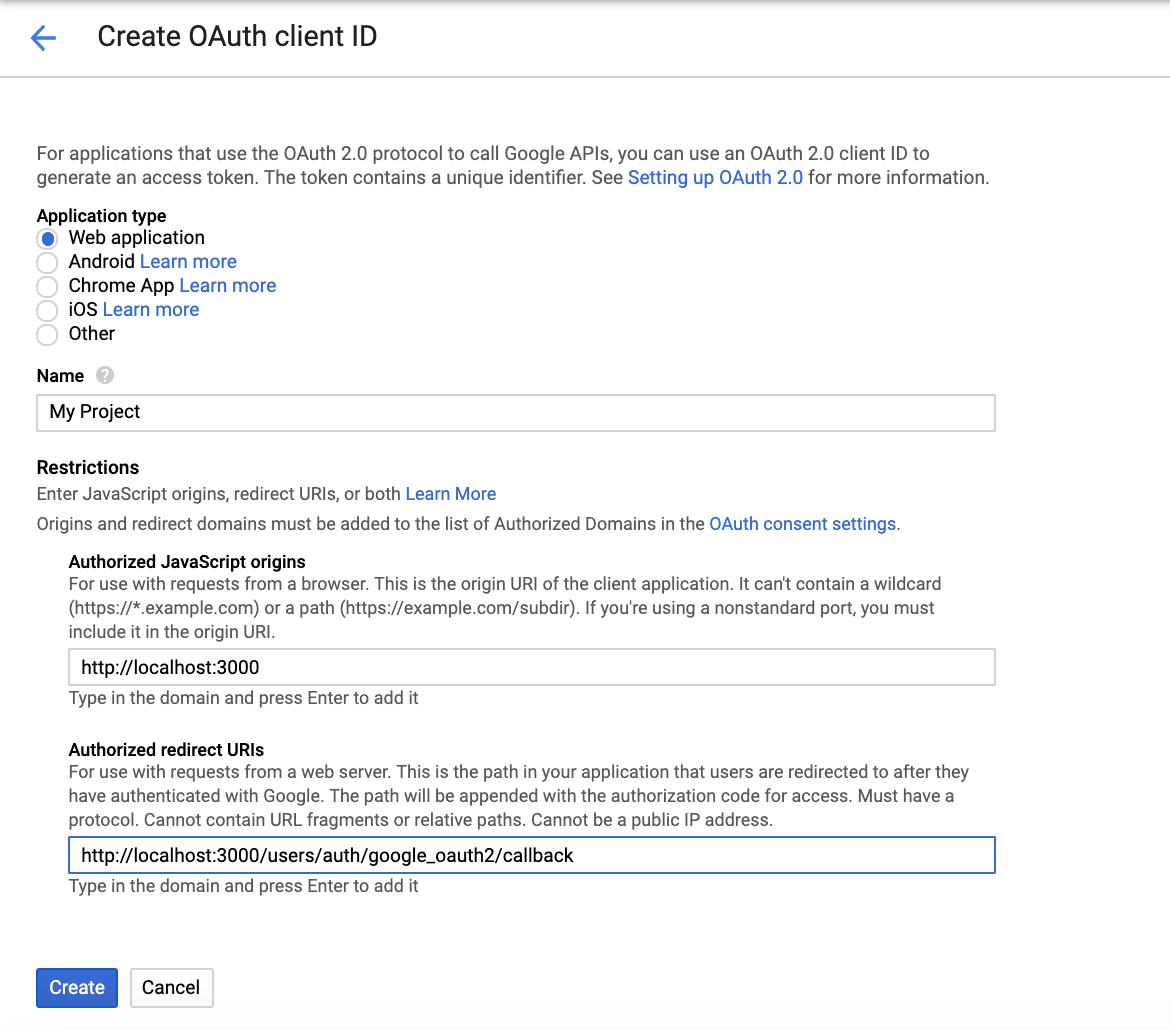1170x1030 pixels.
Task: Open Learn more link next to Chrome App
Action: point(227,286)
